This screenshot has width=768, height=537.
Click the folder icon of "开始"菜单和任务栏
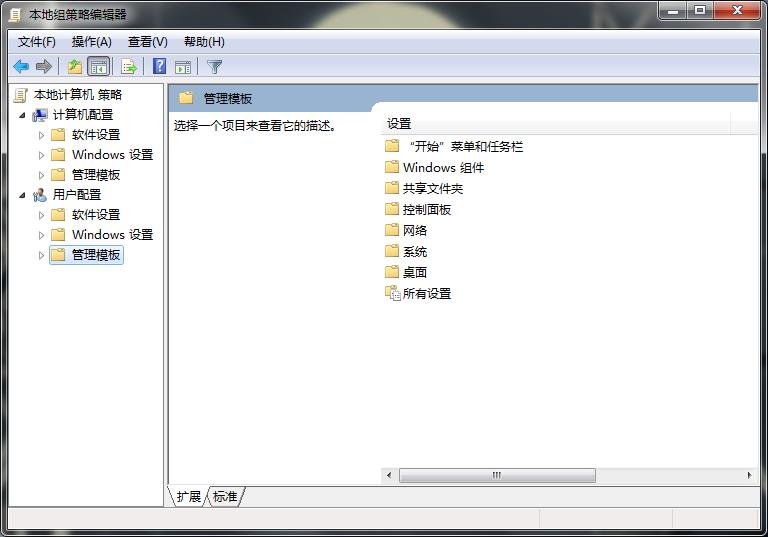tap(392, 146)
